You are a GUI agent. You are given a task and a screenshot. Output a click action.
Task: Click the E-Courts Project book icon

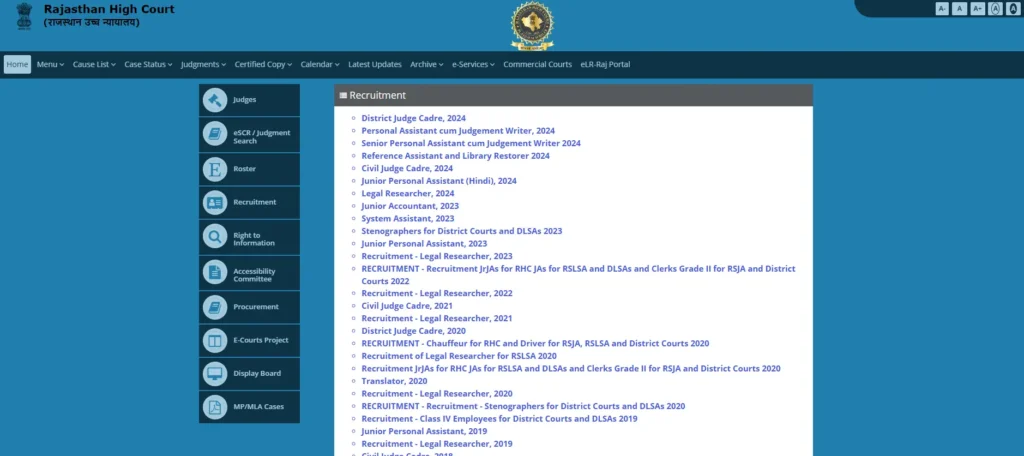coord(215,340)
